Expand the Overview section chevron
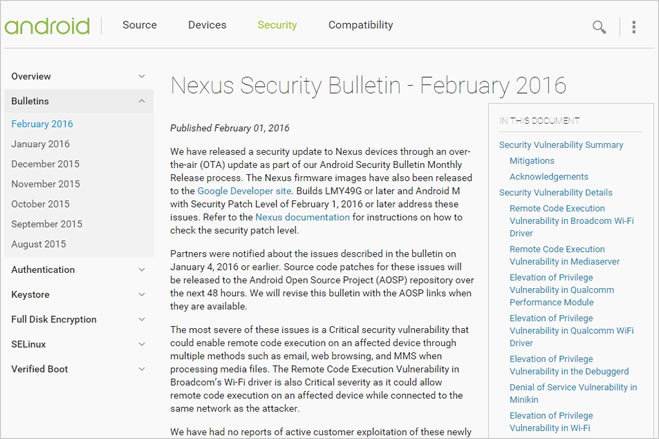659x439 pixels. (x=142, y=76)
